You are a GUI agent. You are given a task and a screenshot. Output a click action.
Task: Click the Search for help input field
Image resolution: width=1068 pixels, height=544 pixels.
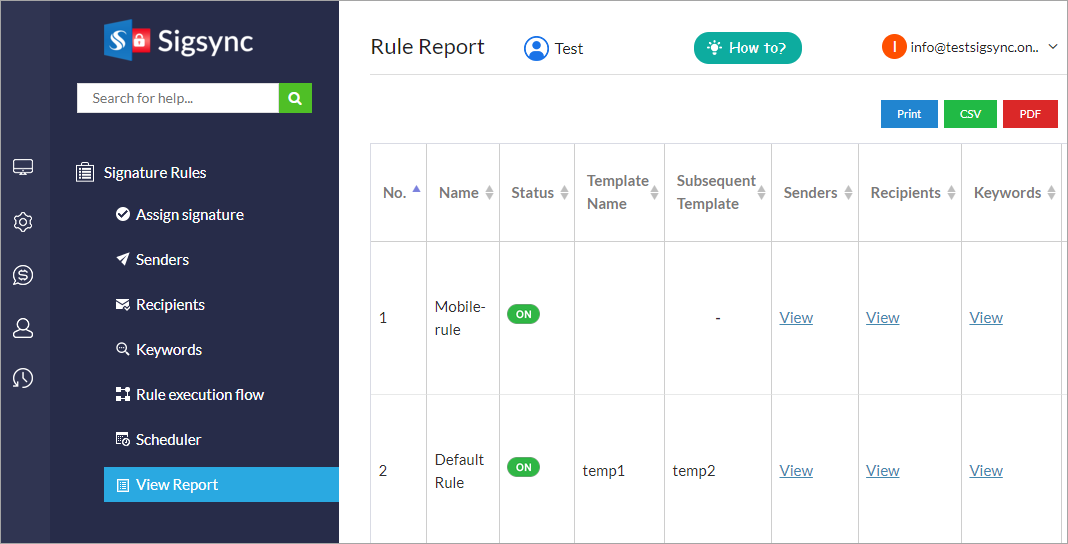pyautogui.click(x=177, y=98)
